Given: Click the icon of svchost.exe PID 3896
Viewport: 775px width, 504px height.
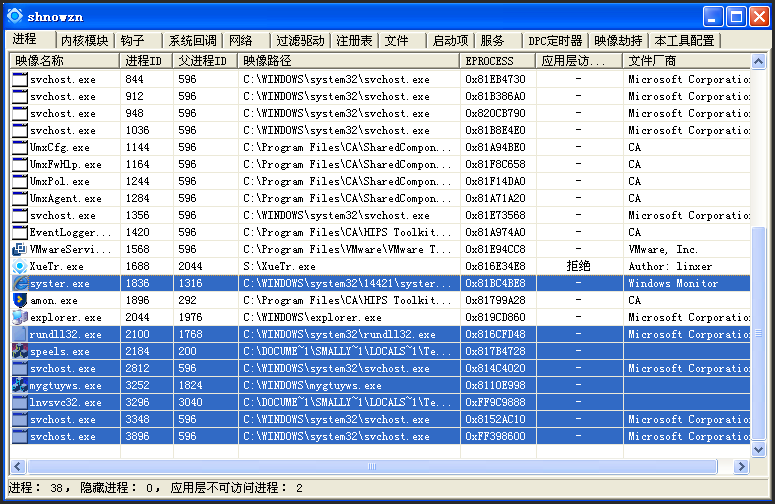Looking at the screenshot, I should [20, 436].
